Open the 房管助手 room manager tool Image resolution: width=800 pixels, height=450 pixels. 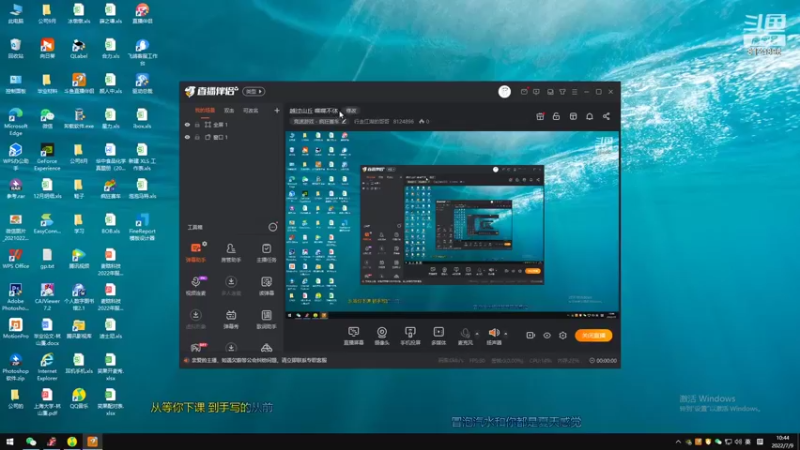pyautogui.click(x=231, y=253)
